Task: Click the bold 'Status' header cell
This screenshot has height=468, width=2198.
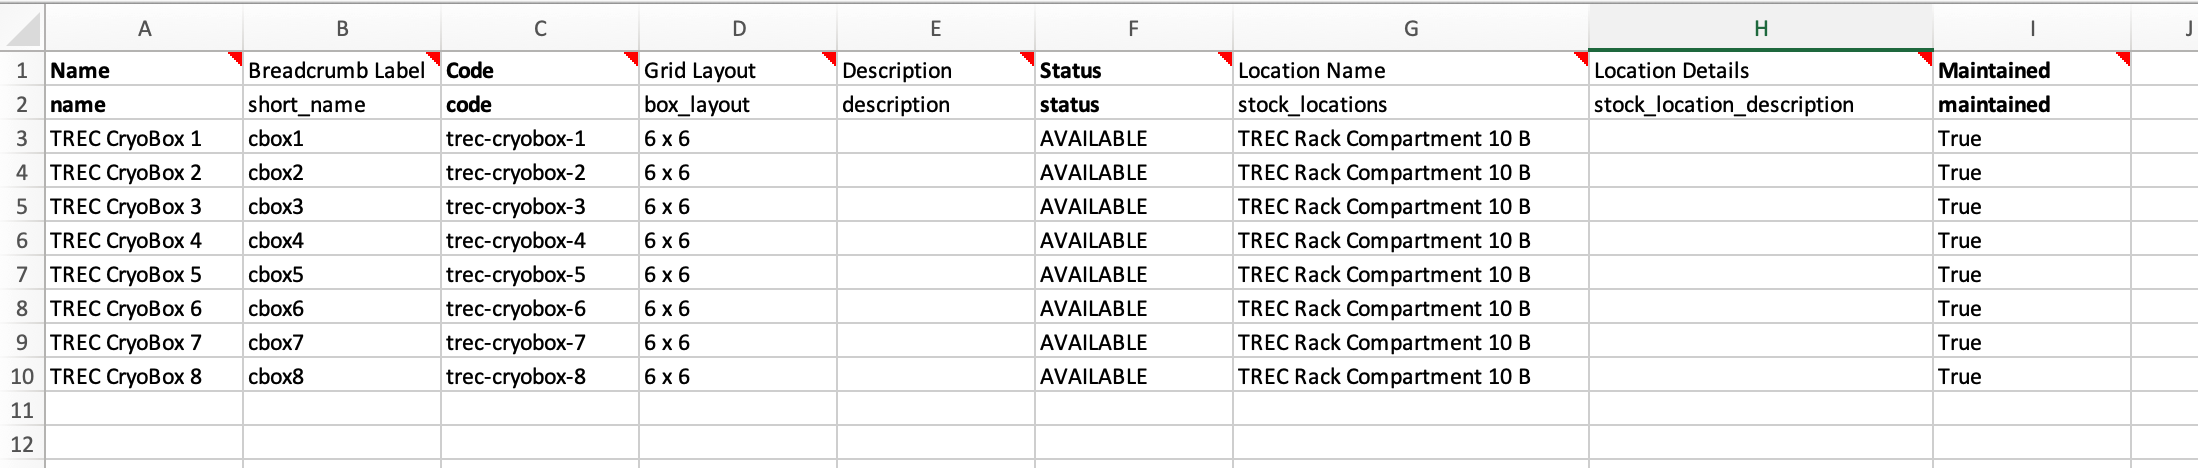Action: 1134,70
